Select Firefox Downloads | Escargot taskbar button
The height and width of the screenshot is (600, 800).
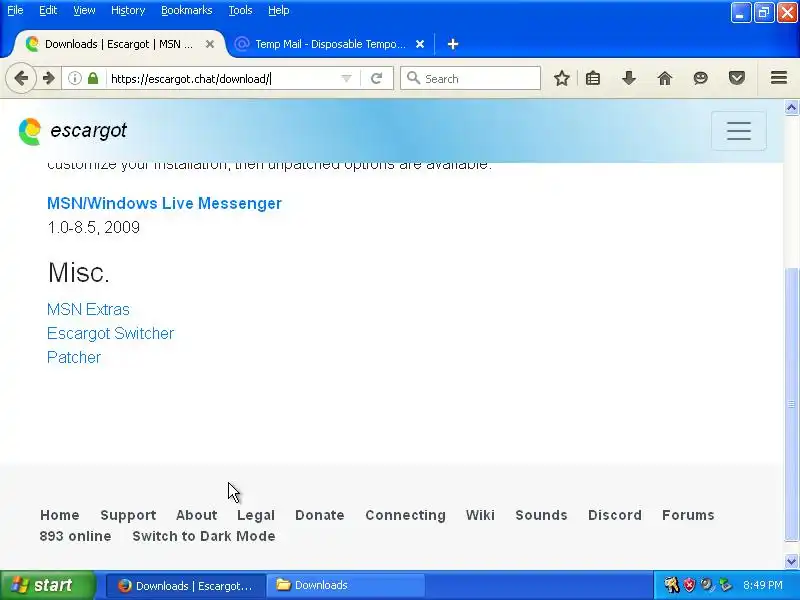click(186, 585)
